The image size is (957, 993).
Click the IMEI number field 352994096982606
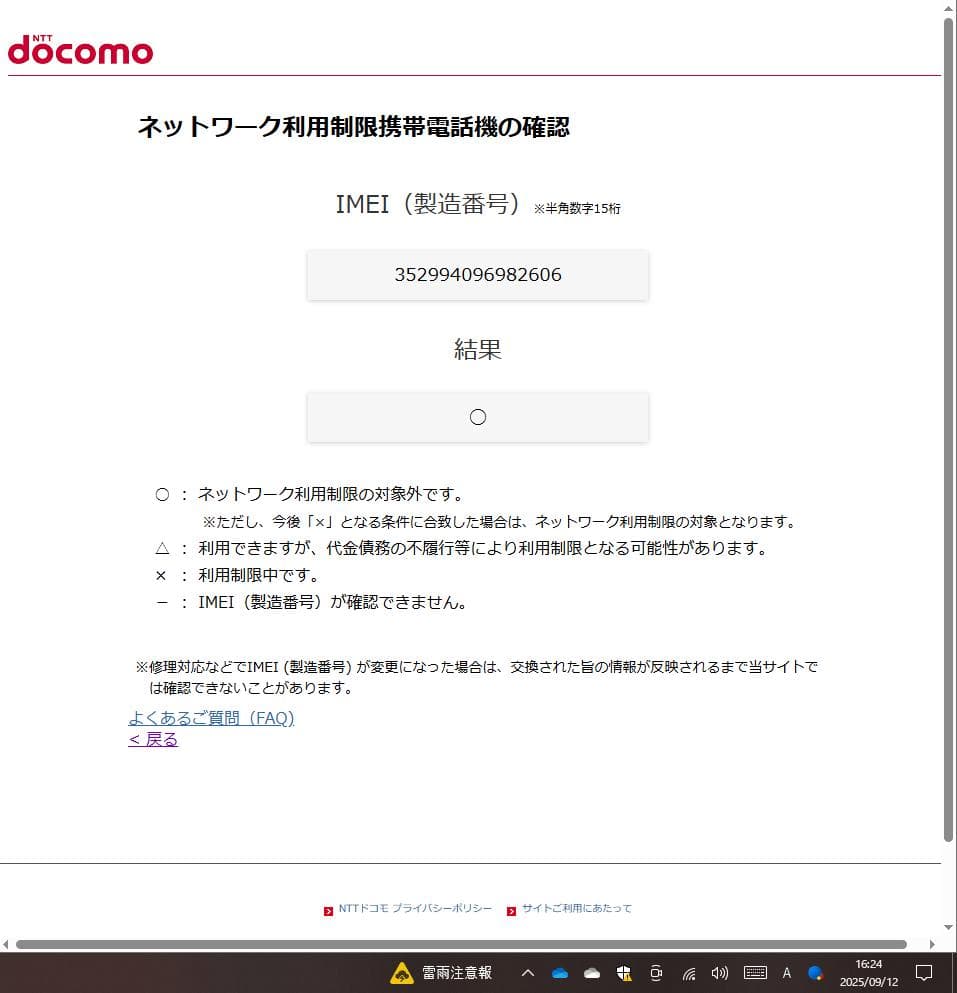[x=477, y=275]
